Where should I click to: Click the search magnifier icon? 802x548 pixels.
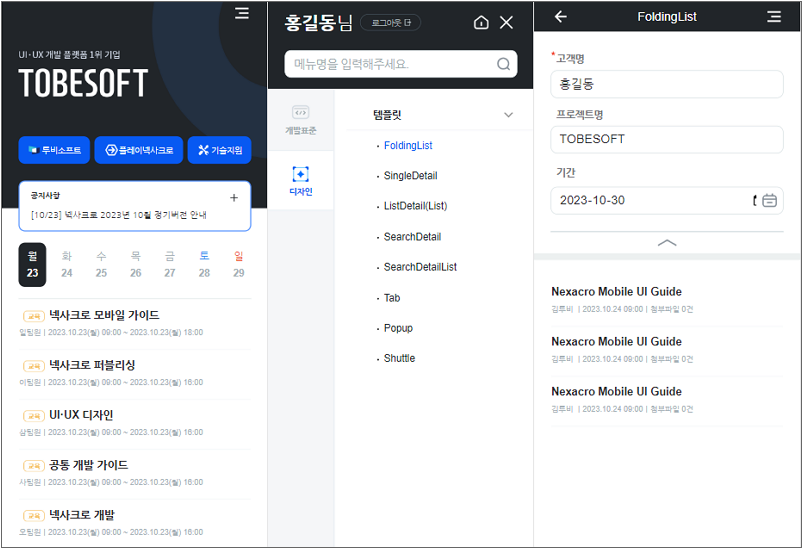point(504,65)
